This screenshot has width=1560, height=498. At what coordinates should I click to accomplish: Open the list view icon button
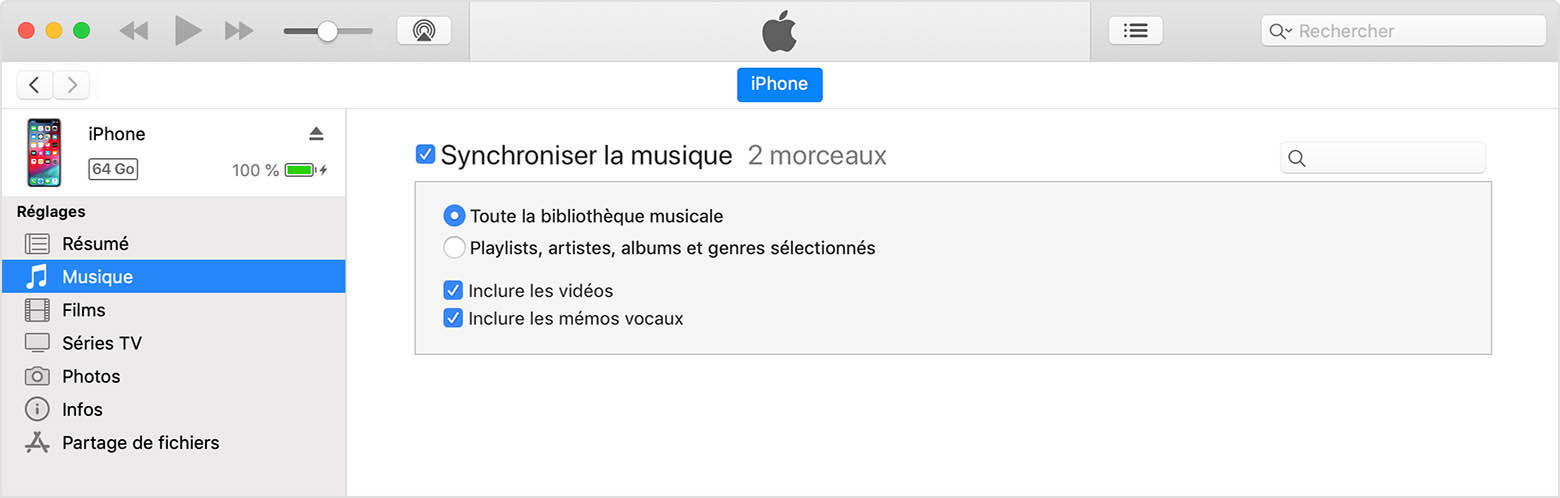point(1136,31)
